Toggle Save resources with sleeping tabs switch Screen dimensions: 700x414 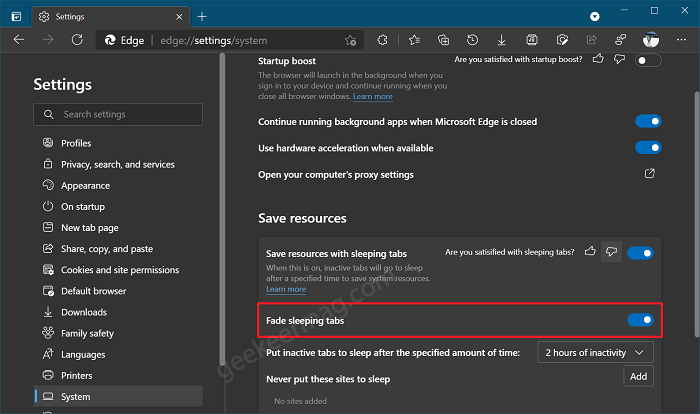[640, 253]
